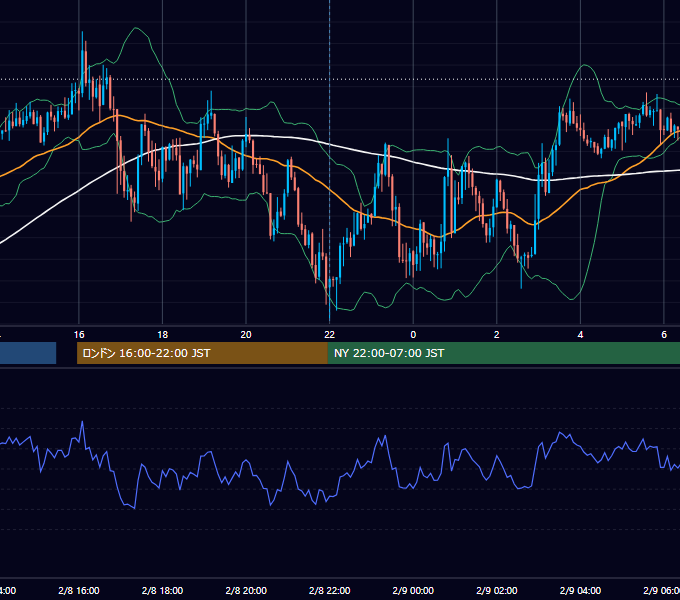Click hour label 16 on the upper axis
This screenshot has width=680, height=600.
79,335
